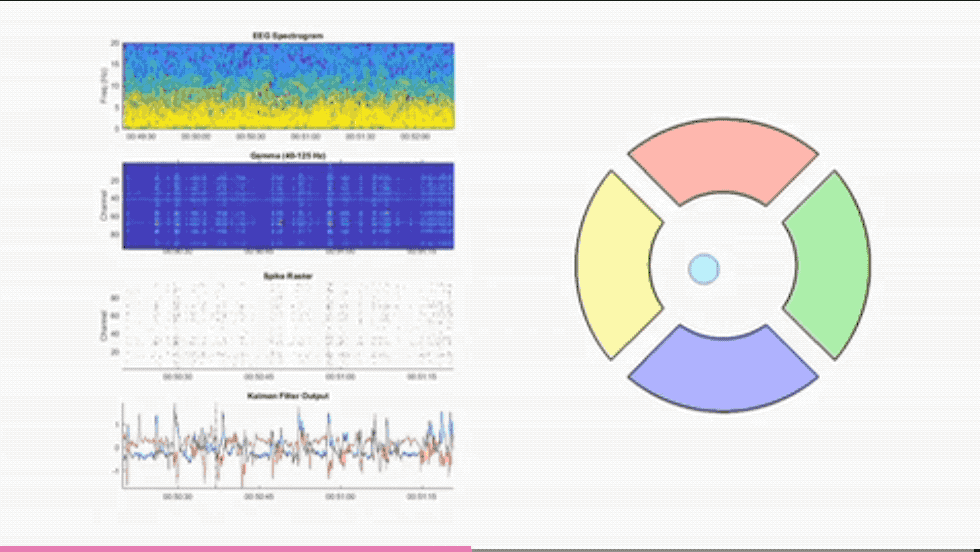Screen dimensions: 980x552
Task: Click the Spike Raster Channel axis label
Action: click(x=104, y=326)
